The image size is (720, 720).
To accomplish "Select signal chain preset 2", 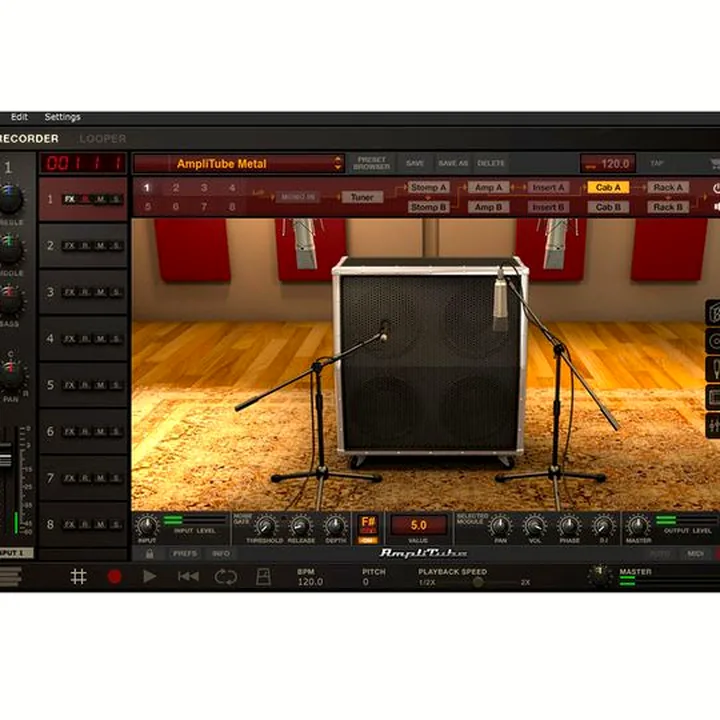I will click(175, 188).
